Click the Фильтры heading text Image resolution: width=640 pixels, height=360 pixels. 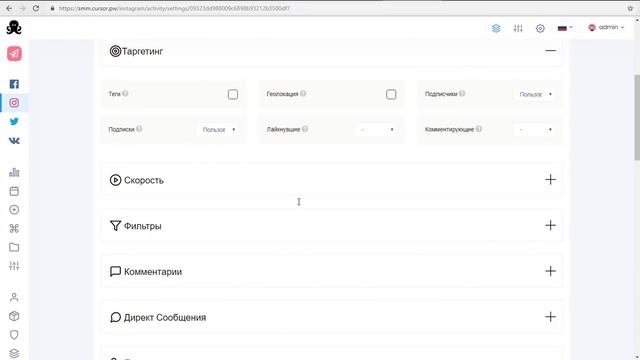pos(142,226)
